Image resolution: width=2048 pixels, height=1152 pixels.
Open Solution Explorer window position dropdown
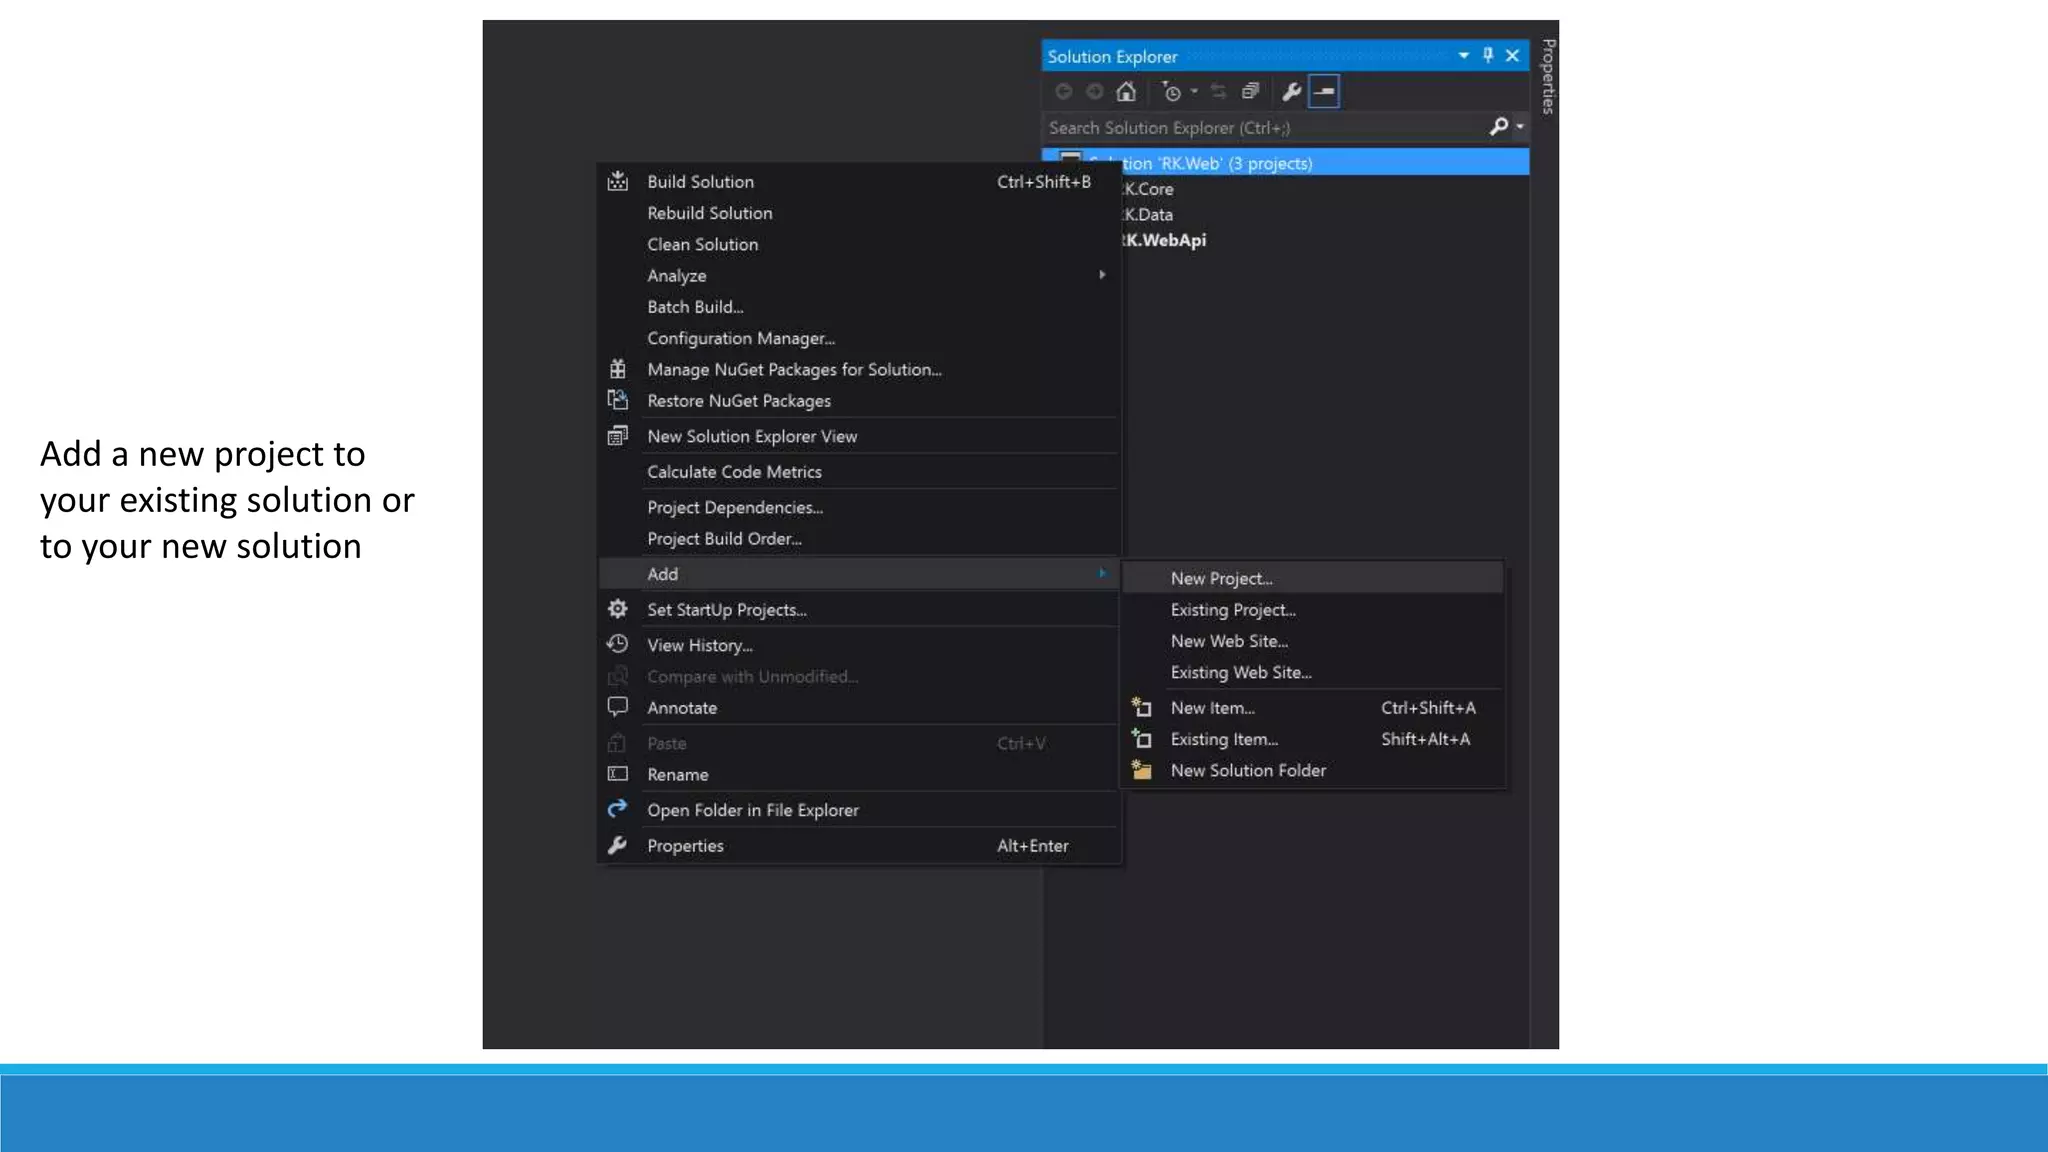[x=1463, y=56]
